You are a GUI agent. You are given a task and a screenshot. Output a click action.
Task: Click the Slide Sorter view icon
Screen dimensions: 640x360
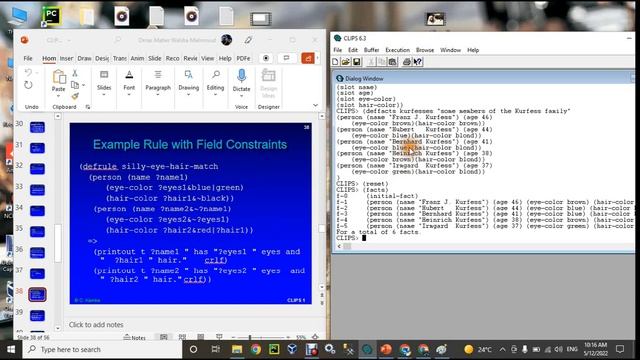coord(182,337)
